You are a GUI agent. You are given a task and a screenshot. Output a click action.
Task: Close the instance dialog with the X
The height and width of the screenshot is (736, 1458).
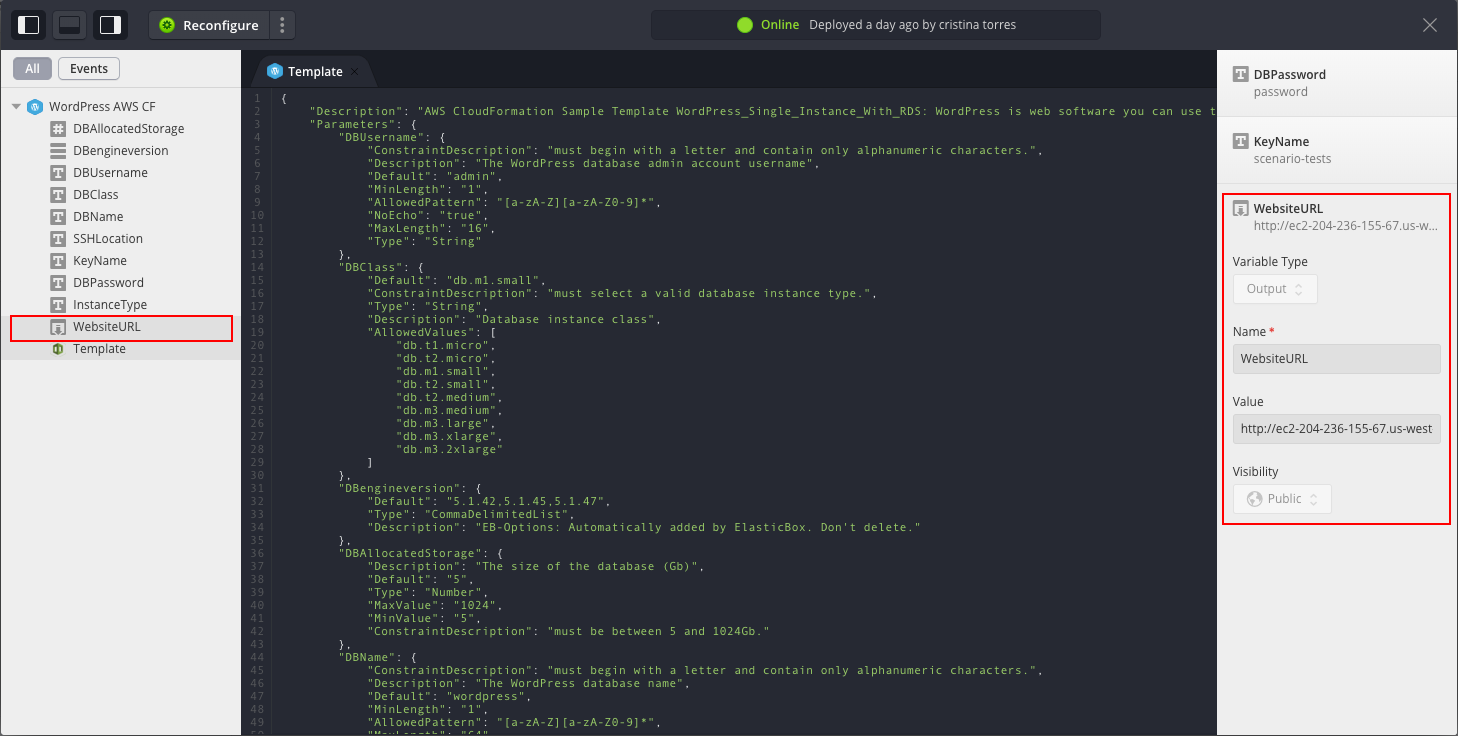click(x=1430, y=25)
